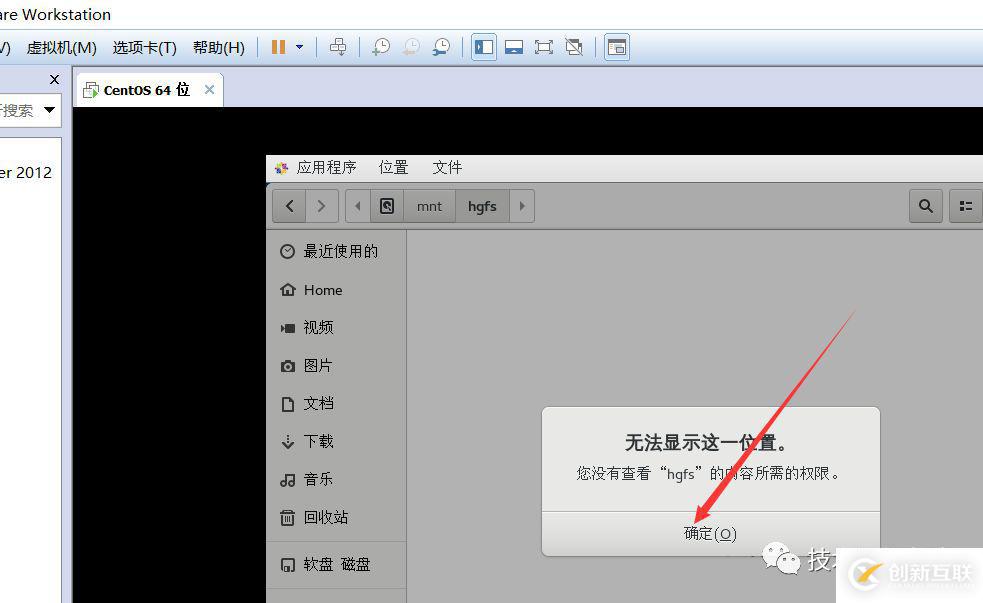Image resolution: width=983 pixels, height=603 pixels.
Task: Open the 选项卡(T) menu
Action: tap(145, 48)
